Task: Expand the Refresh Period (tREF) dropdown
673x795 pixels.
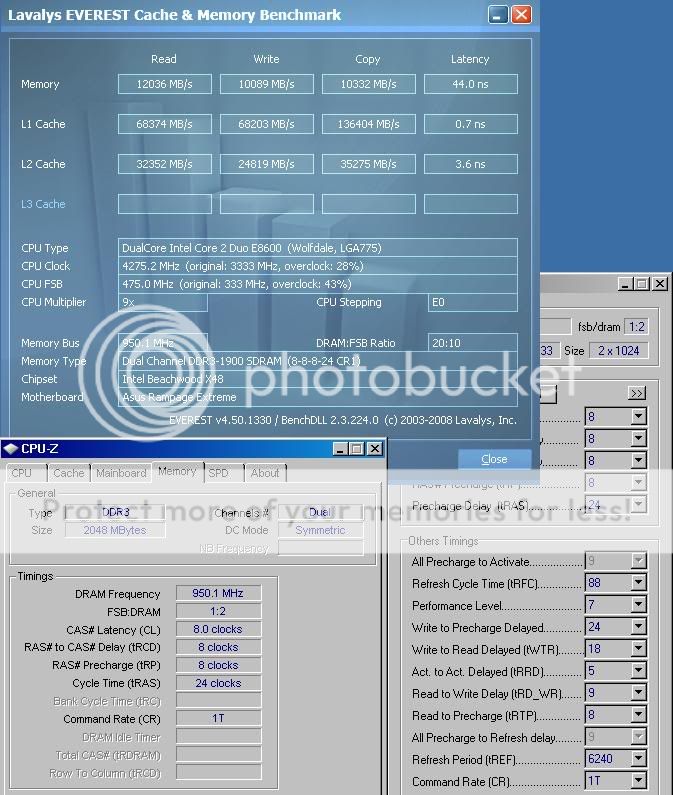Action: (639, 758)
